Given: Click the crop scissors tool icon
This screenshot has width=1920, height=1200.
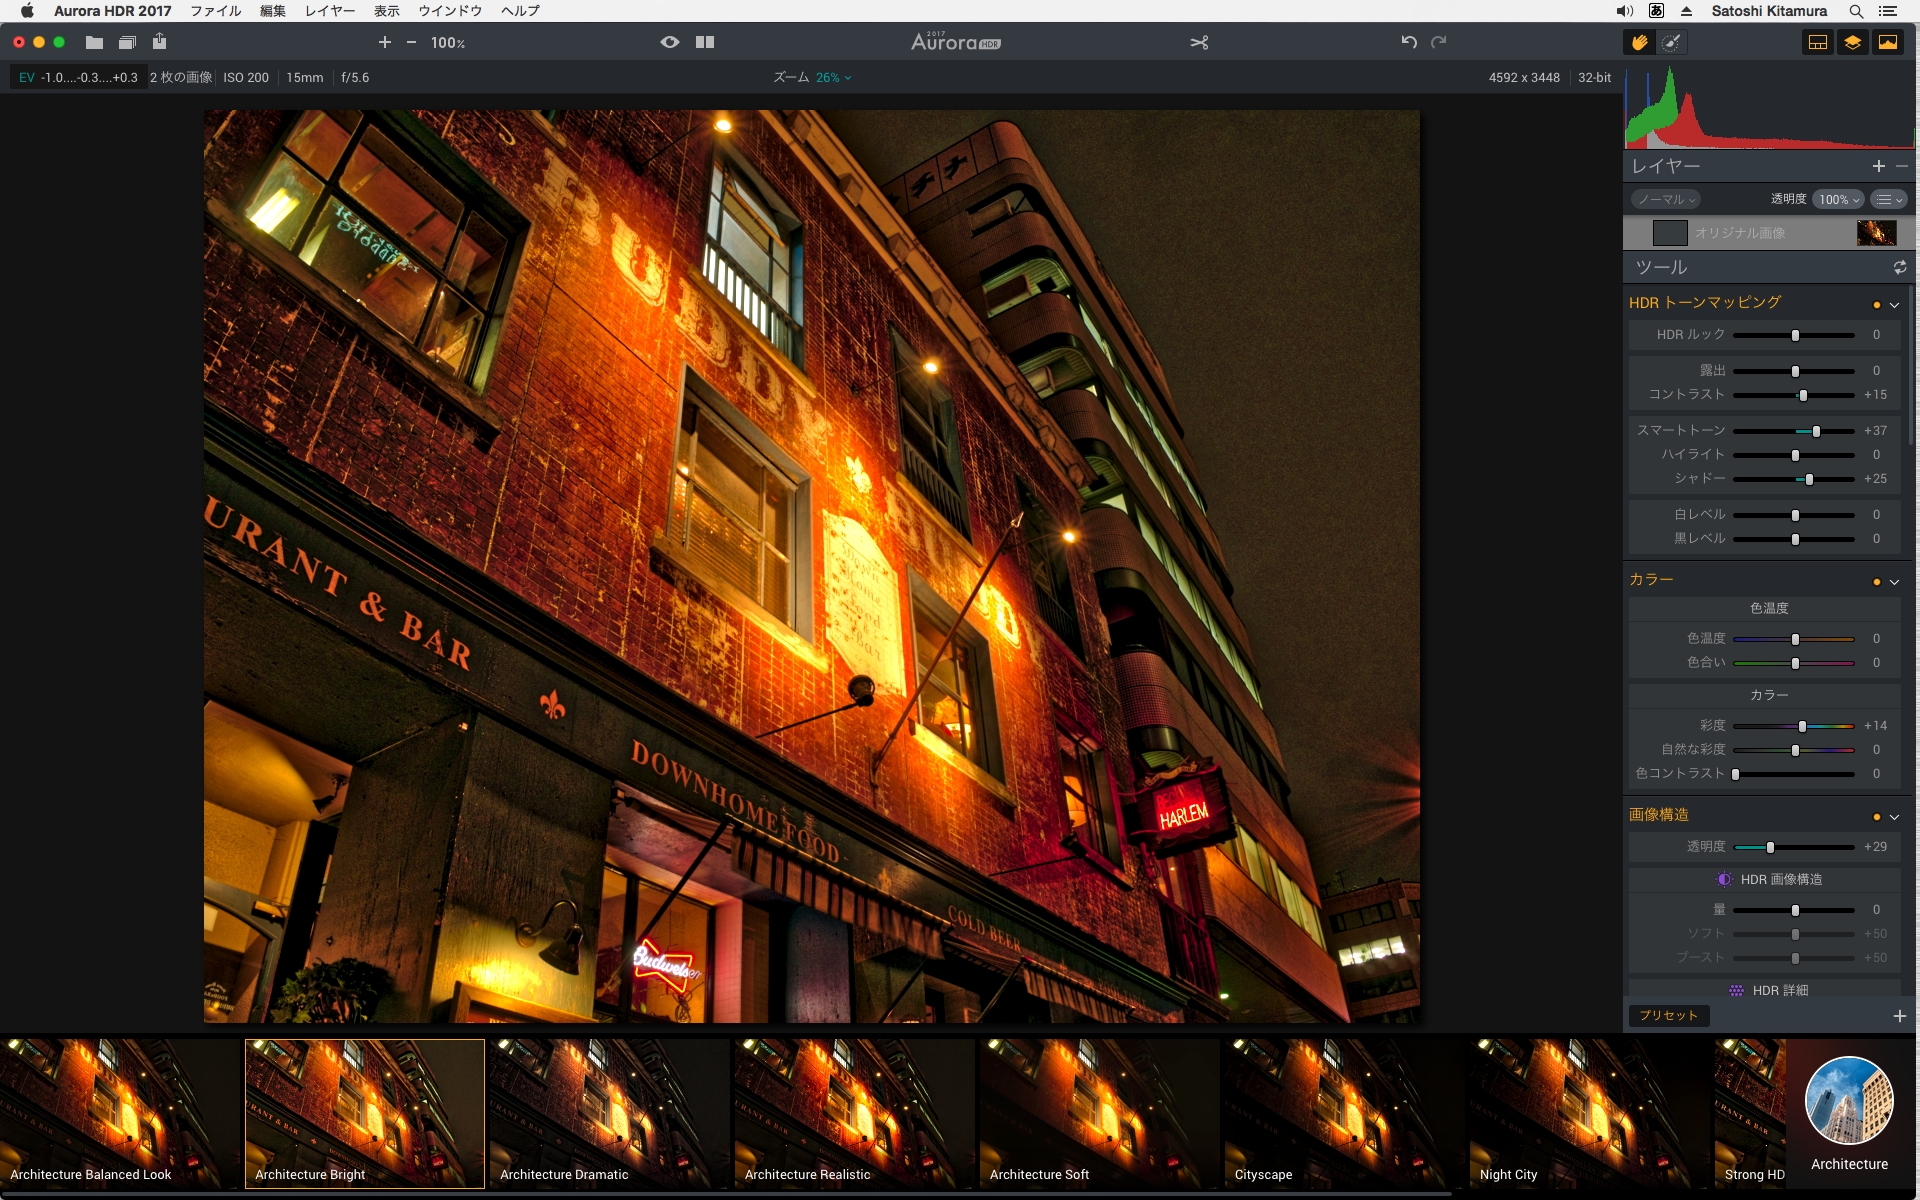Looking at the screenshot, I should [1199, 42].
